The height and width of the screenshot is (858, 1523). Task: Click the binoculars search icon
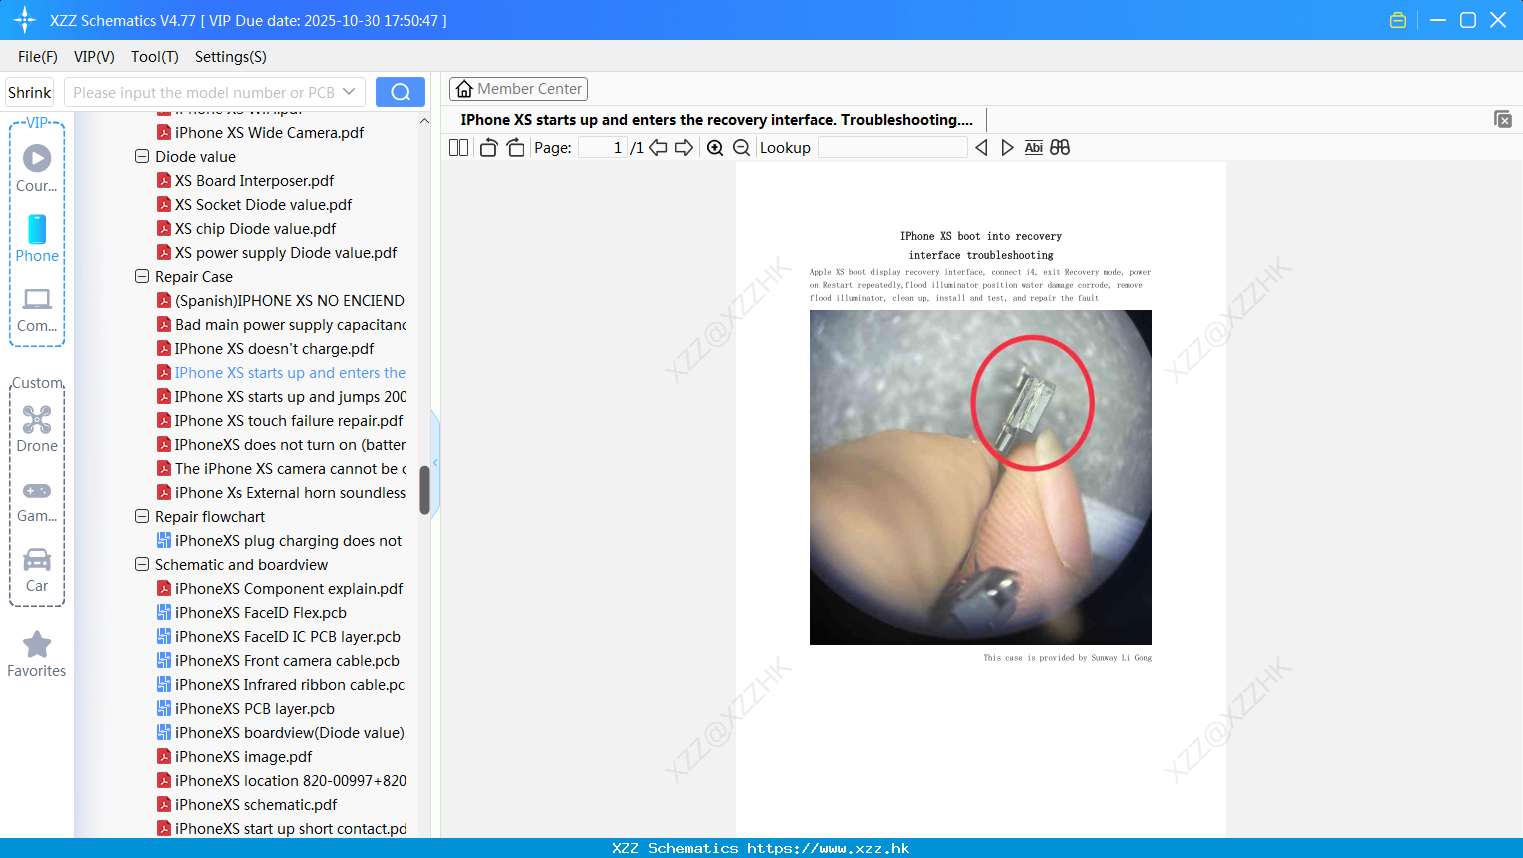tap(1060, 148)
